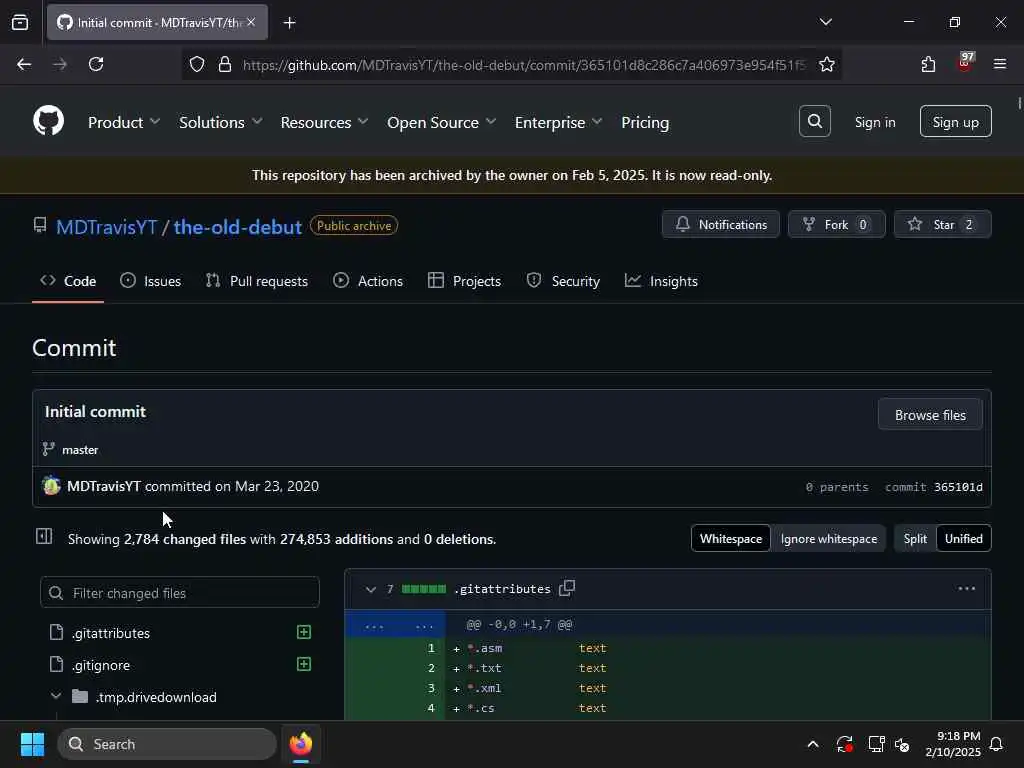
Task: Open the Issues tab
Action: [x=151, y=281]
